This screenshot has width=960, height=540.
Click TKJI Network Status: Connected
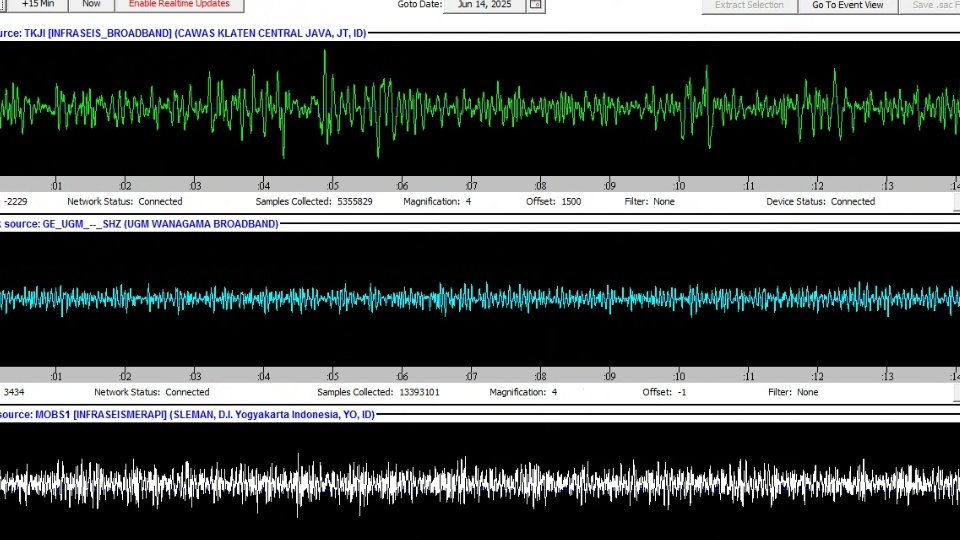125,201
